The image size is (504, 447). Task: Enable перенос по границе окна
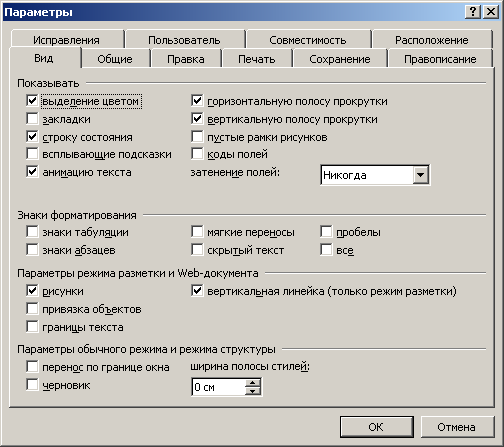pyautogui.click(x=32, y=367)
